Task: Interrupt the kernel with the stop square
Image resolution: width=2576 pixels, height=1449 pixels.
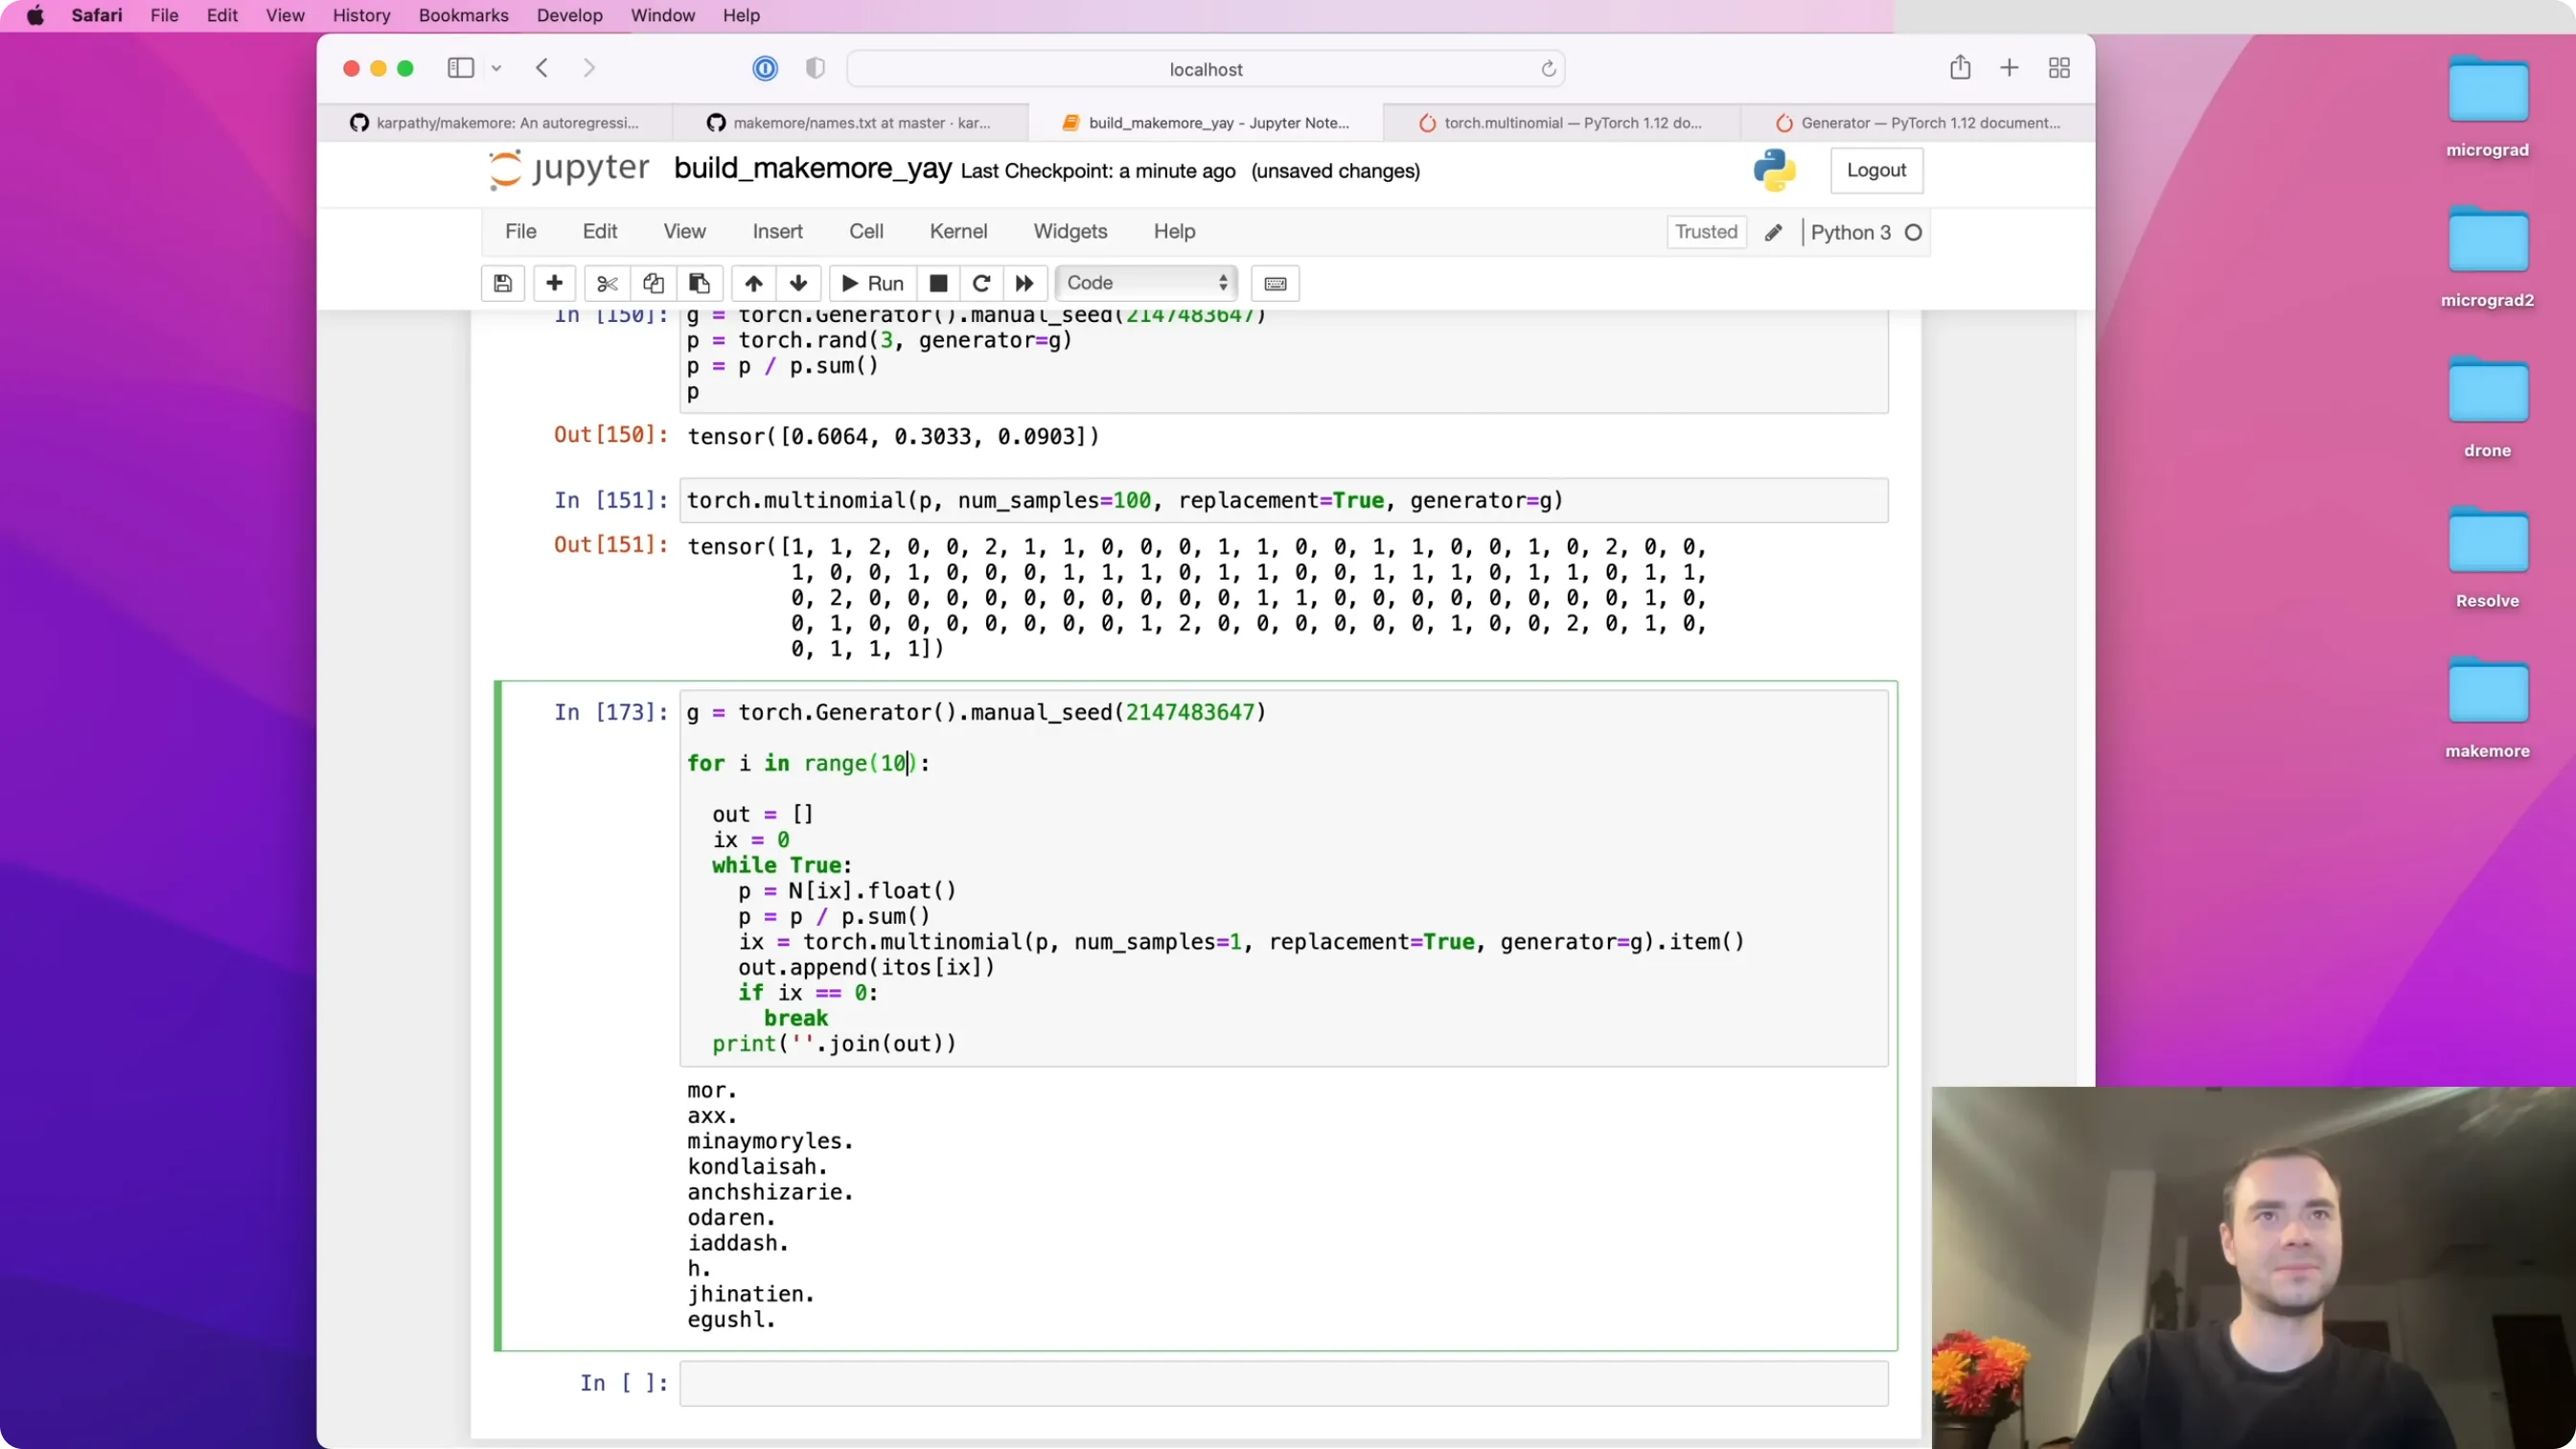Action: point(938,283)
